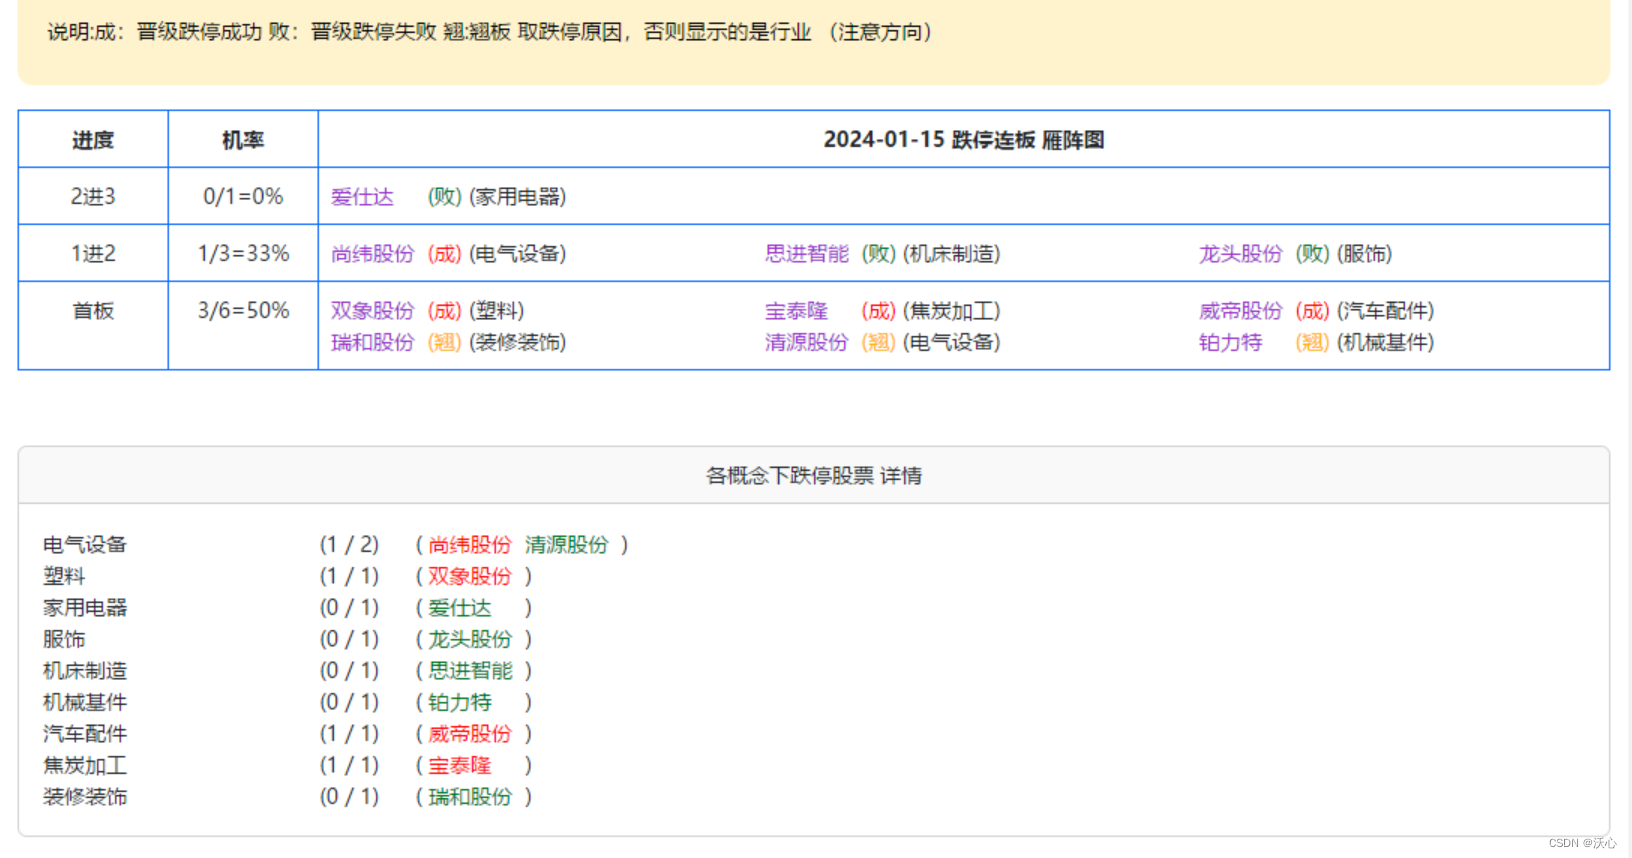Select the 首板 progress cell

point(93,326)
